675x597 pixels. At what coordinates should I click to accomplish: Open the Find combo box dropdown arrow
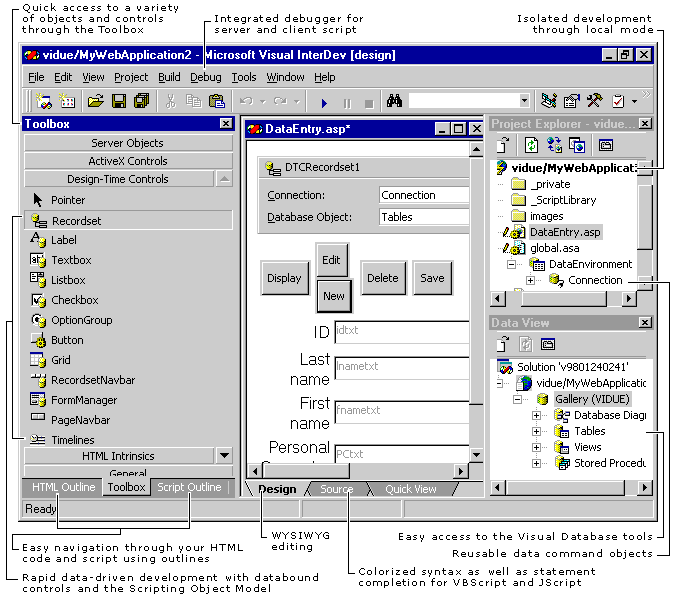(x=524, y=101)
